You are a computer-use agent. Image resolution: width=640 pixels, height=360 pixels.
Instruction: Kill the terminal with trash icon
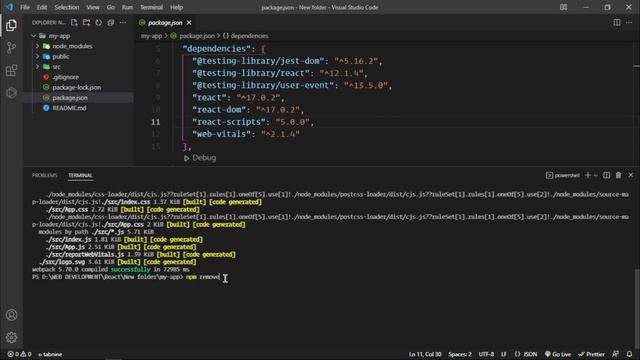[618, 175]
